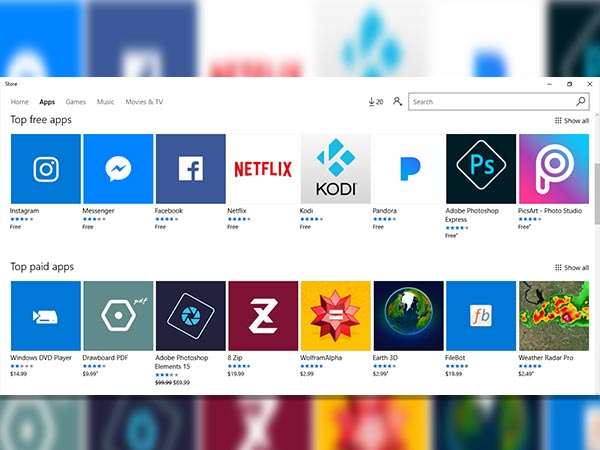
Task: Open the Movies & TV tab
Action: click(144, 102)
